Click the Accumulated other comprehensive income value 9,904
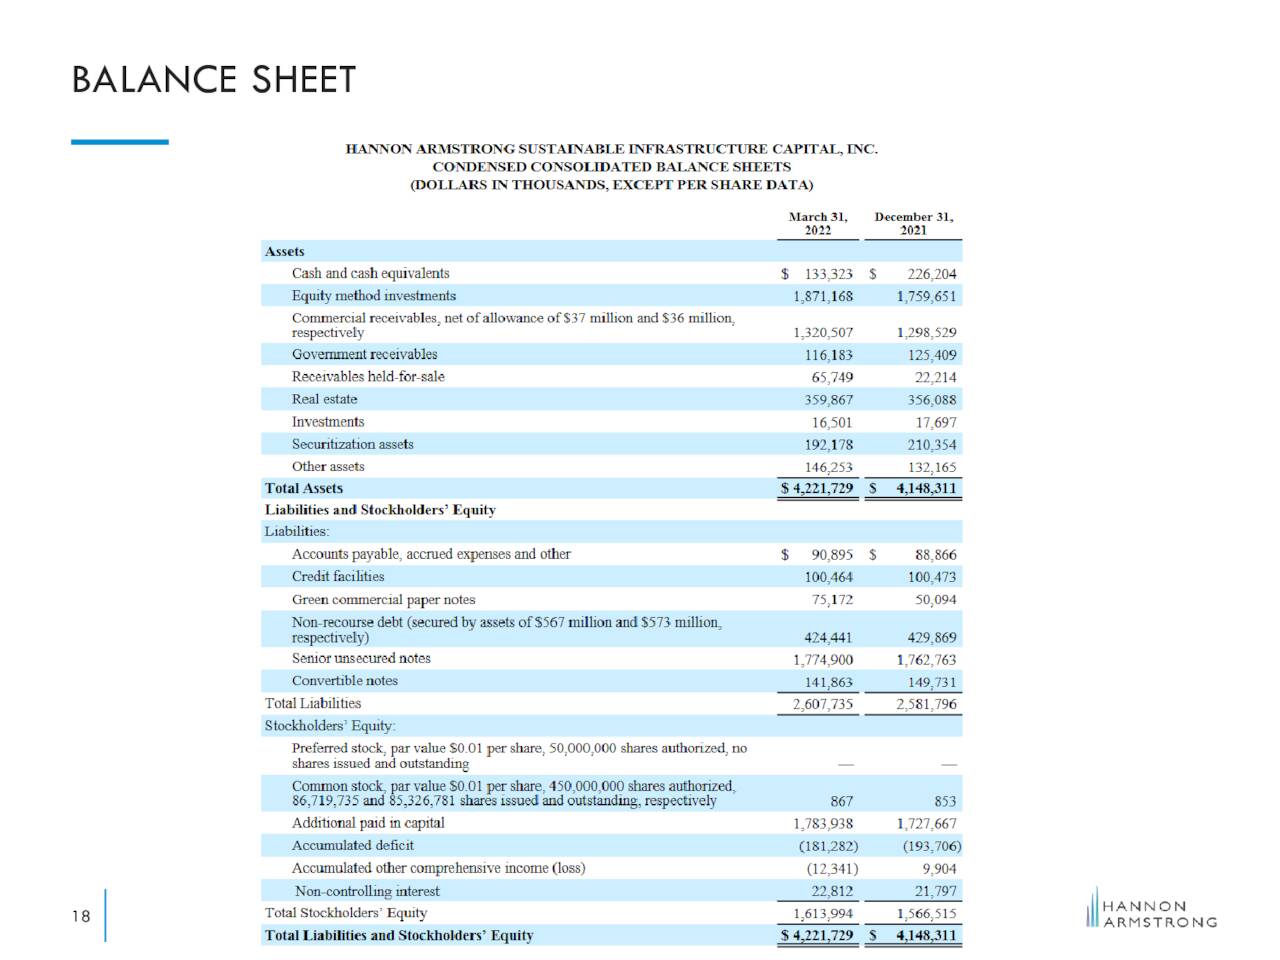The height and width of the screenshot is (960, 1280). pos(939,869)
